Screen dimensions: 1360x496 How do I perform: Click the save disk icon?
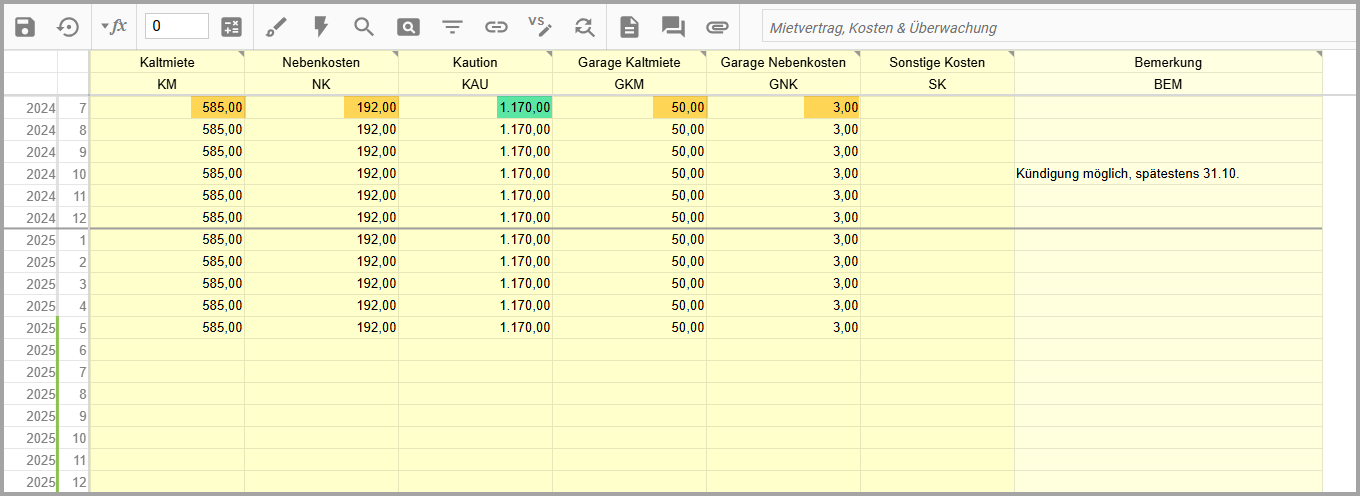click(x=25, y=27)
